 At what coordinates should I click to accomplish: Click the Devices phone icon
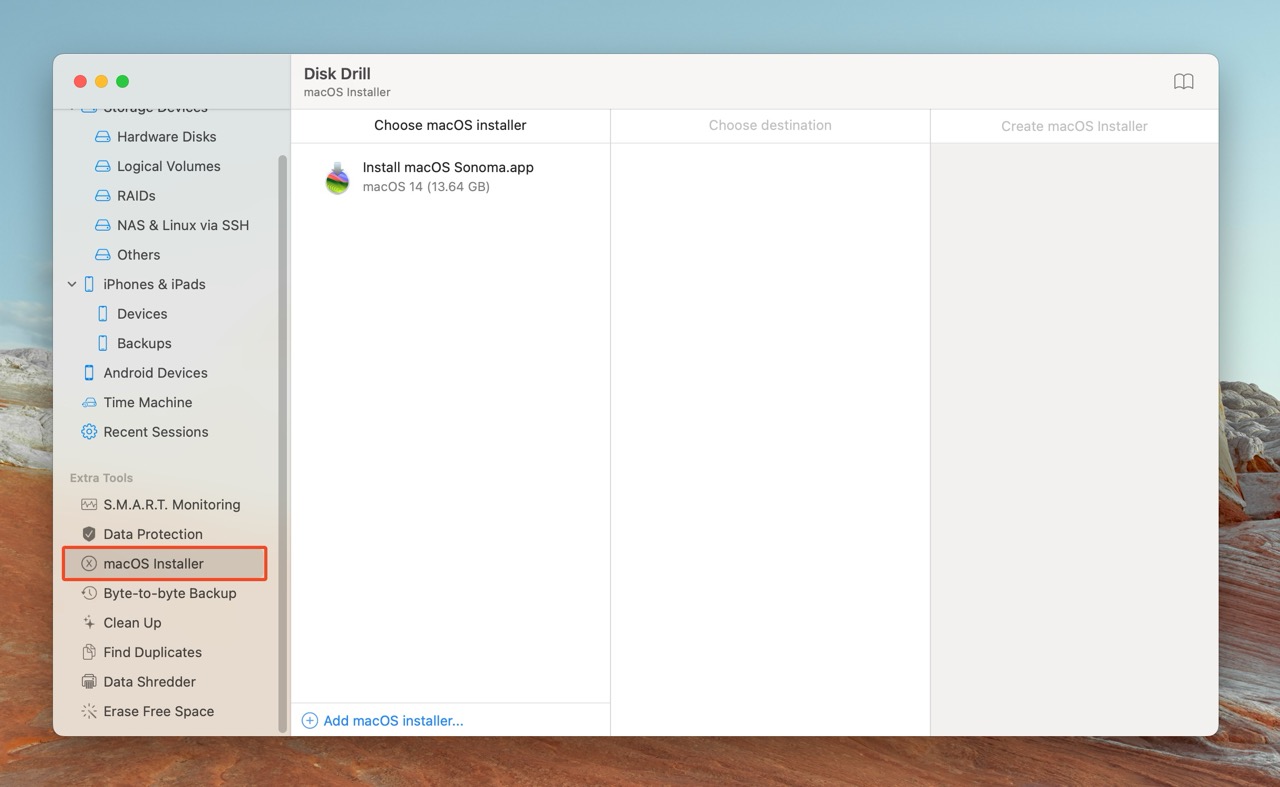[102, 314]
